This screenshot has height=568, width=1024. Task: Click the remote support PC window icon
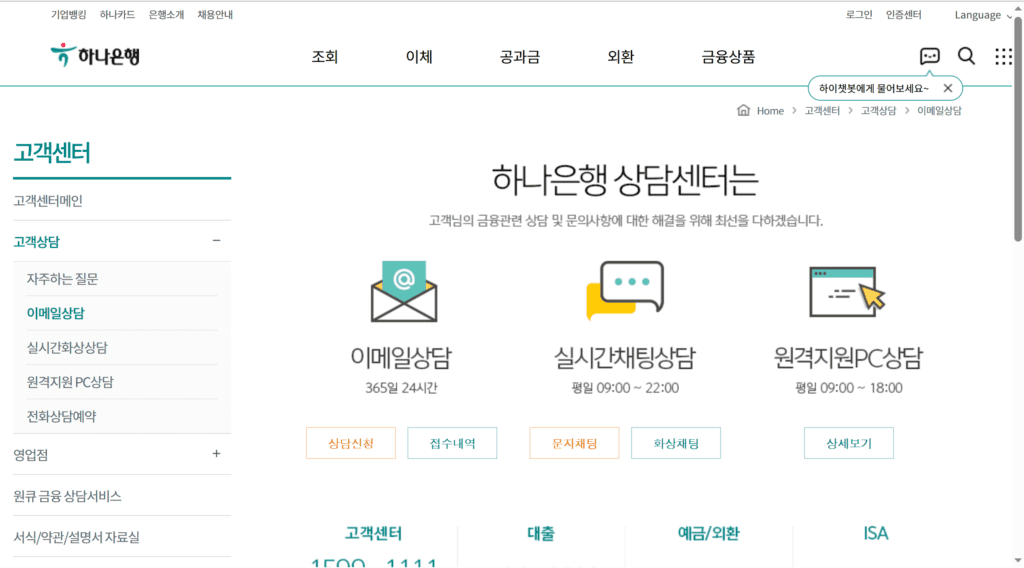click(847, 291)
